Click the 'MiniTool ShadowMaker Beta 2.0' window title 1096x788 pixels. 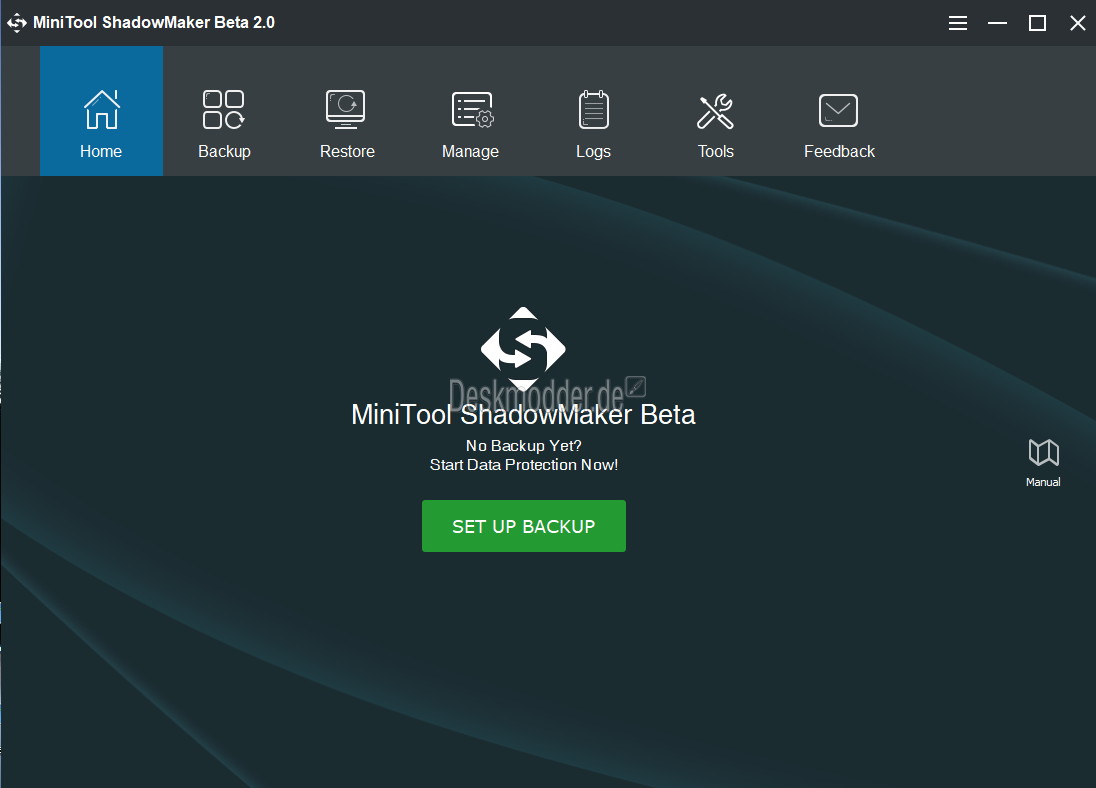pos(154,22)
